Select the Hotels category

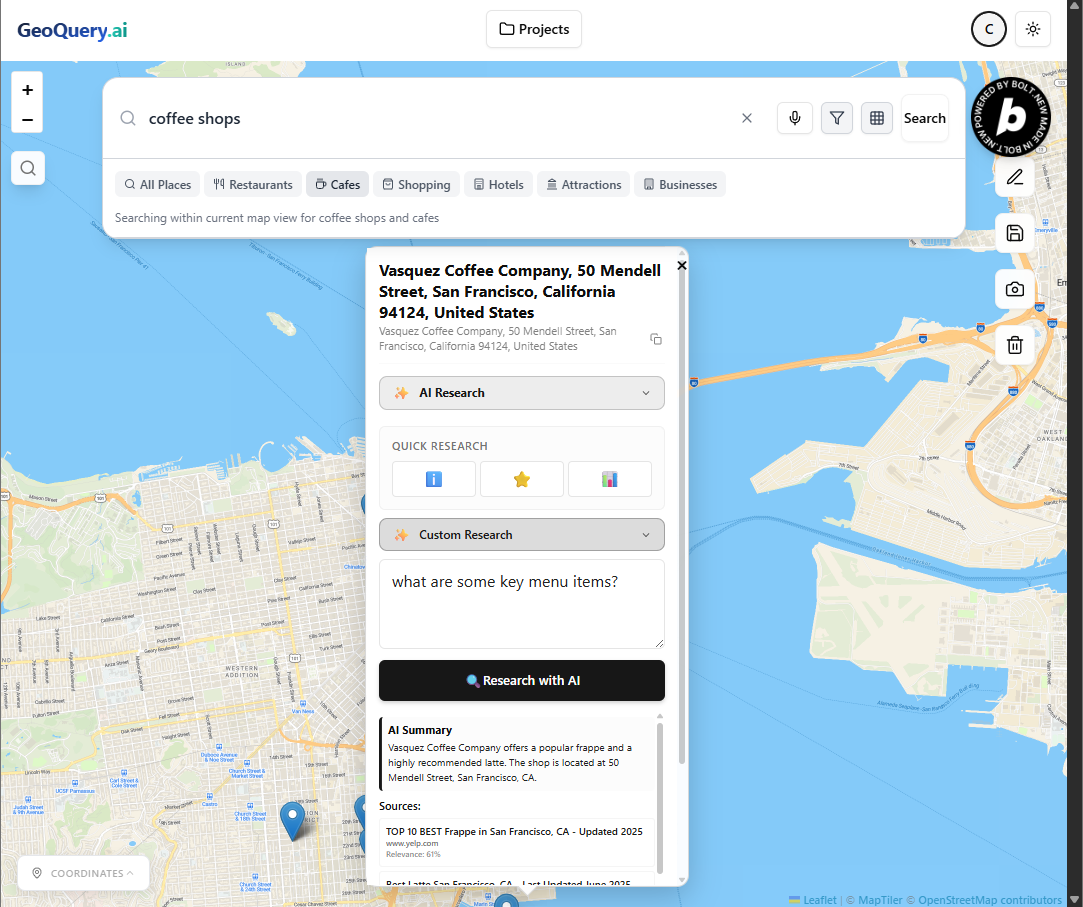(499, 184)
